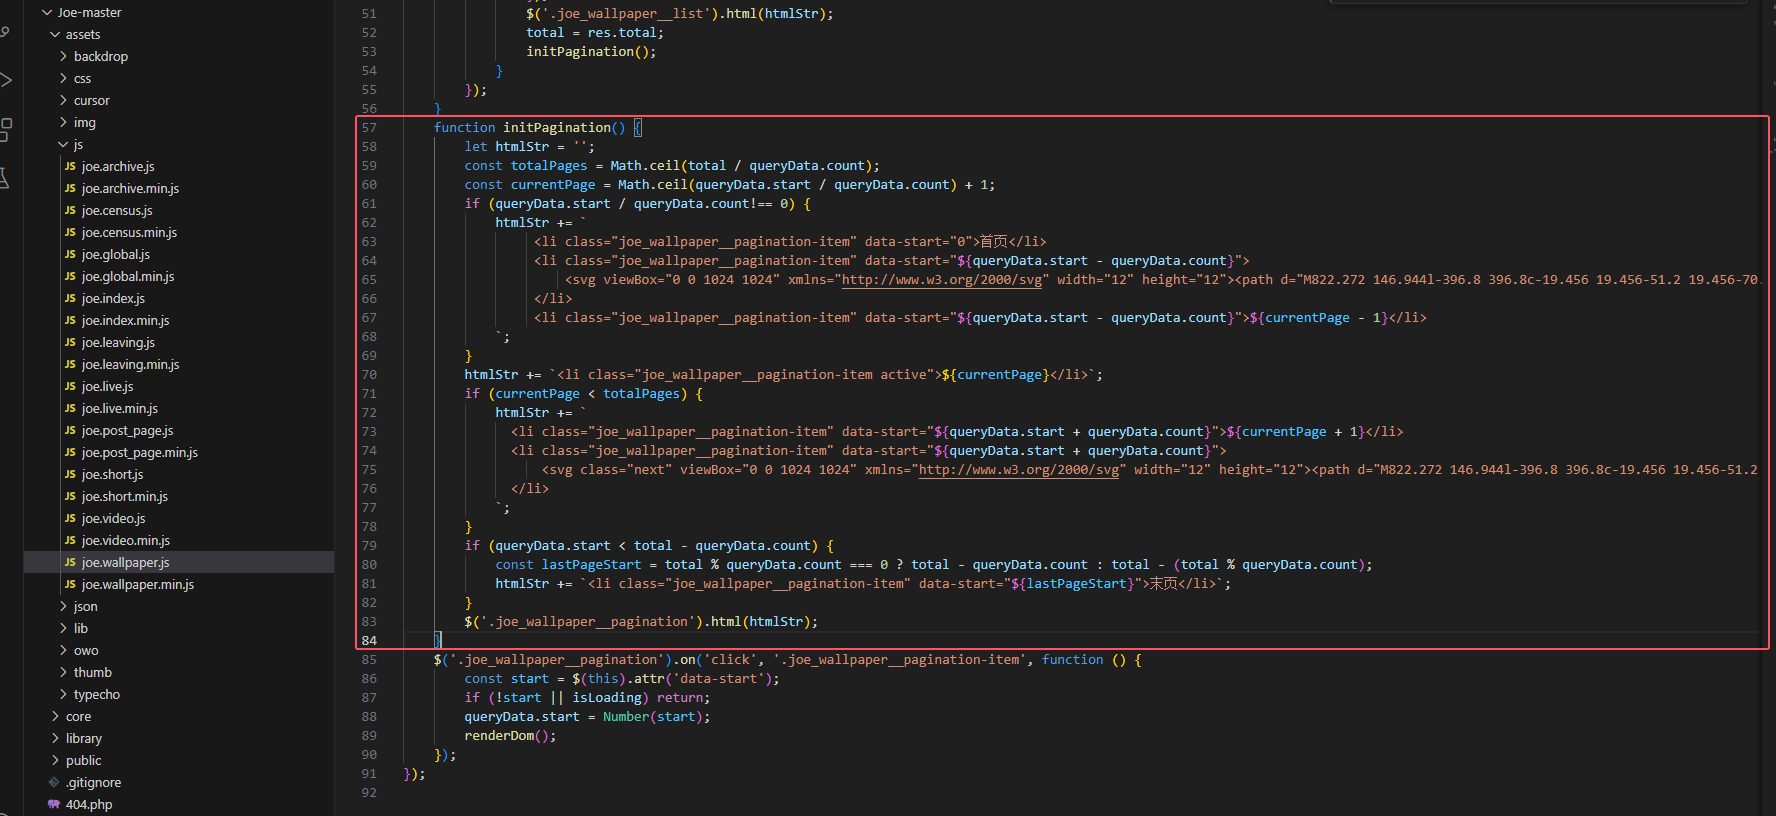Click the PHP file icon beside 404.php
Image resolution: width=1776 pixels, height=816 pixels.
tap(54, 805)
